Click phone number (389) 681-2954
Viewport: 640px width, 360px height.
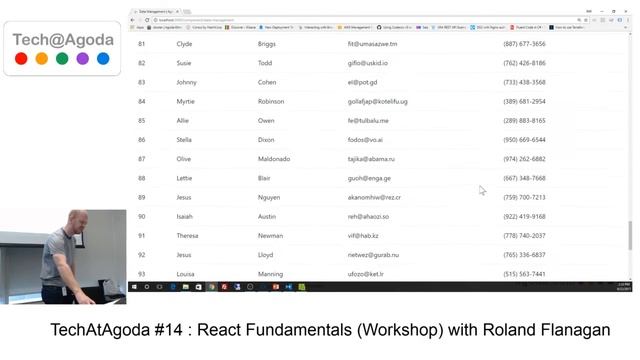point(524,101)
